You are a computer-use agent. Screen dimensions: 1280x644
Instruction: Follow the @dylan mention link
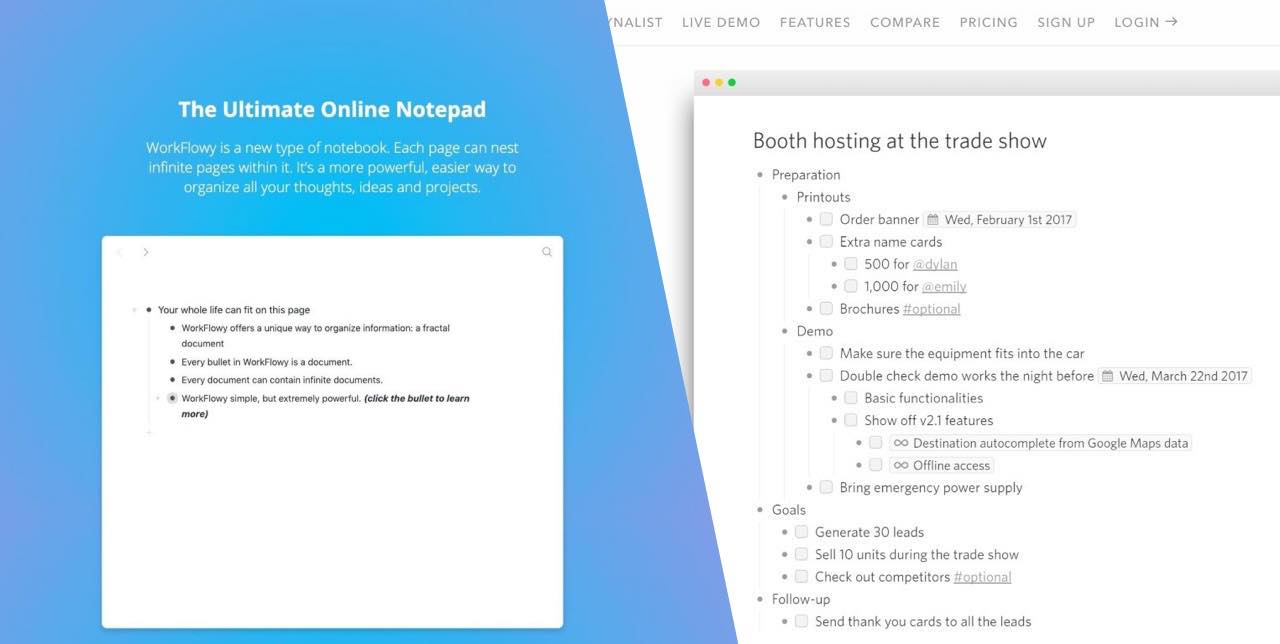[x=935, y=264]
